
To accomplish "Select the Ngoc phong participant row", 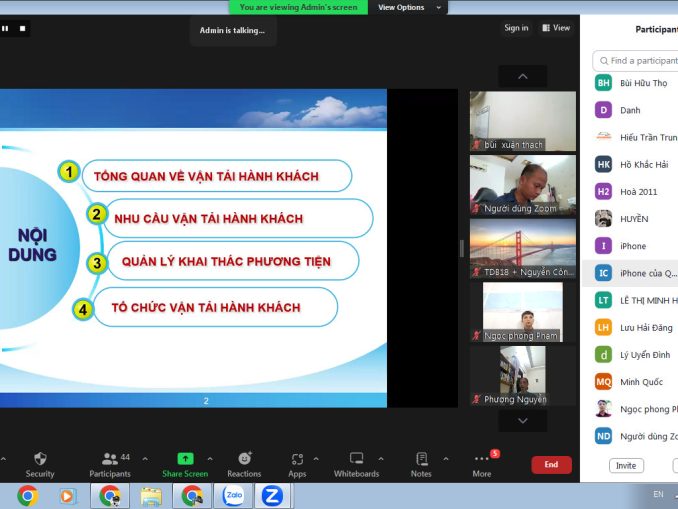I will tap(630, 409).
